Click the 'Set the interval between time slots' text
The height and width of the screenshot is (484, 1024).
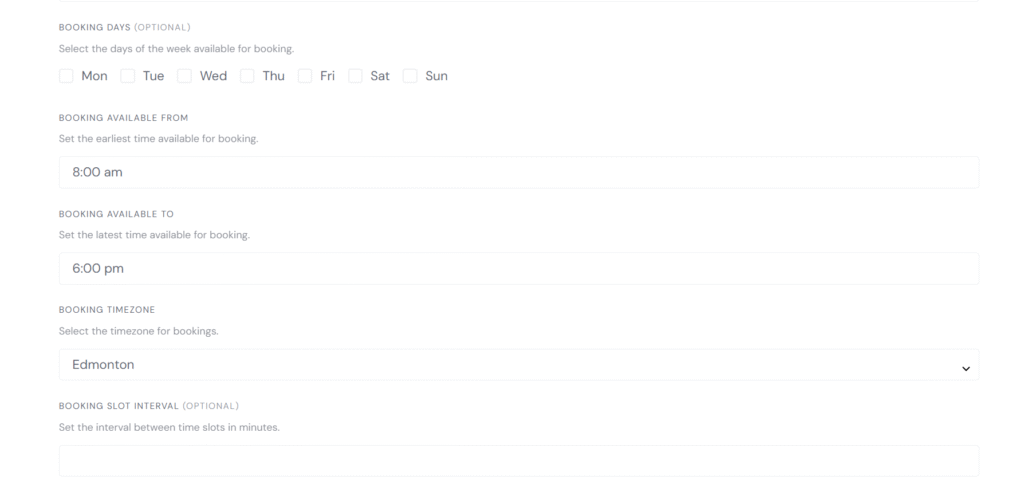pyautogui.click(x=169, y=427)
